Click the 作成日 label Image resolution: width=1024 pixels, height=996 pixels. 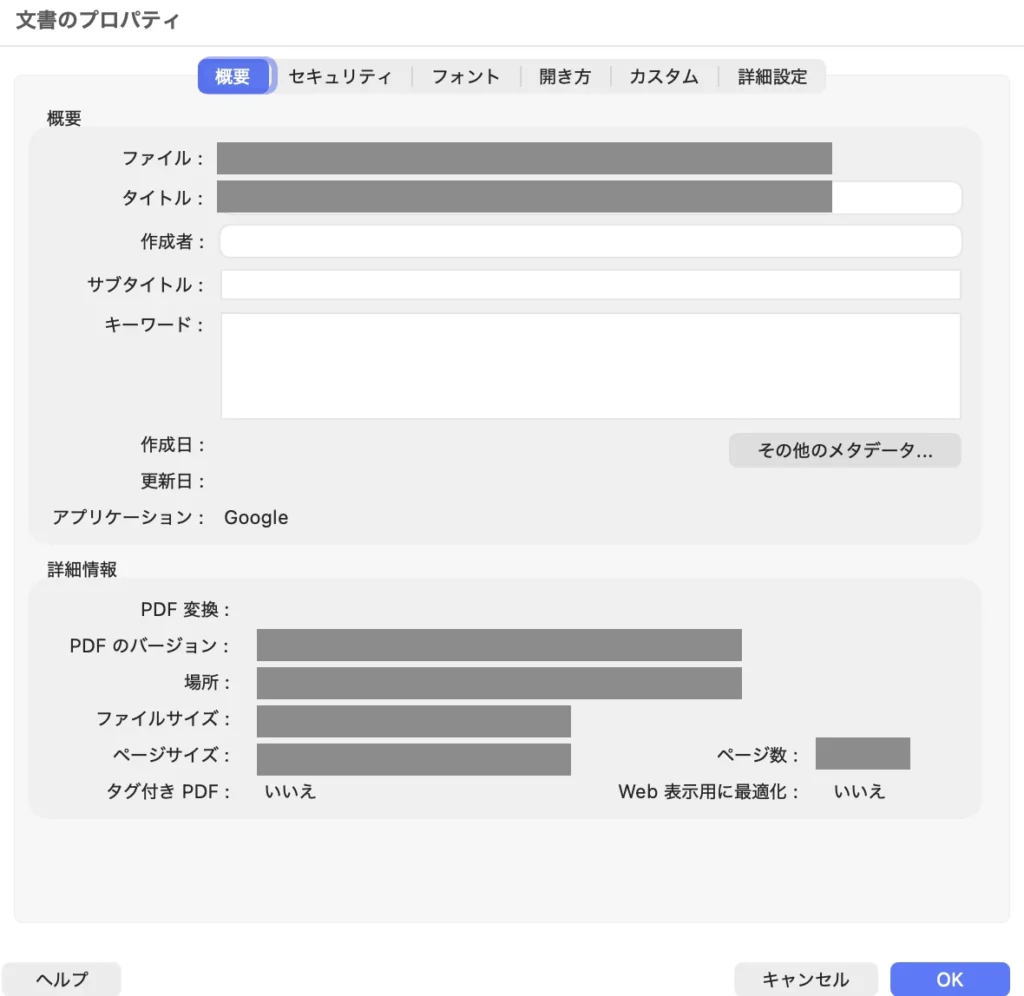click(172, 445)
